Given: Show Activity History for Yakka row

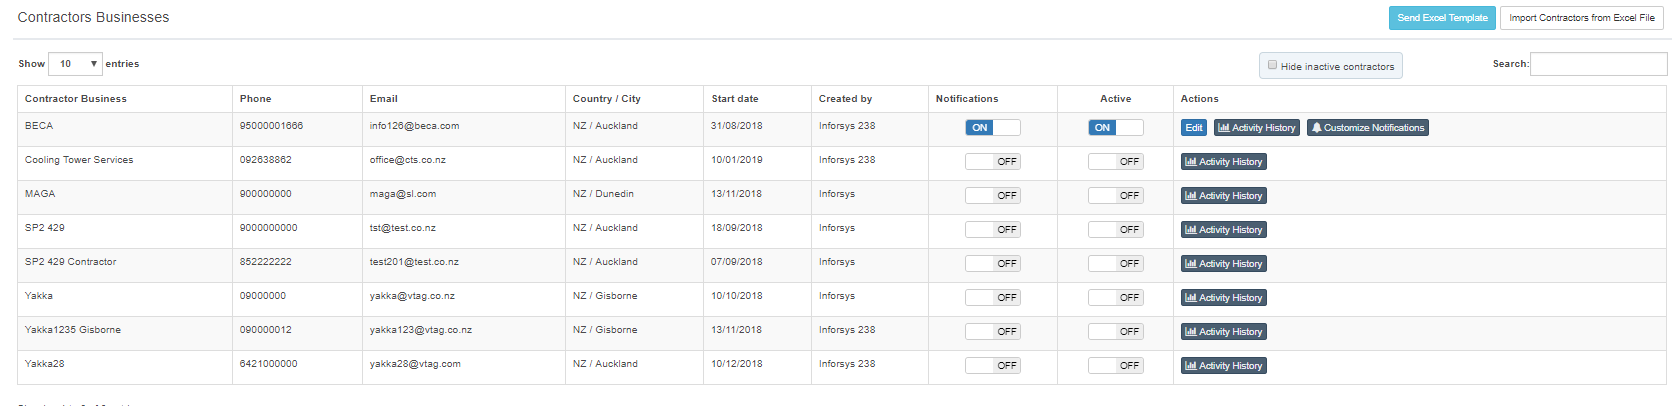Looking at the screenshot, I should pos(1223,298).
